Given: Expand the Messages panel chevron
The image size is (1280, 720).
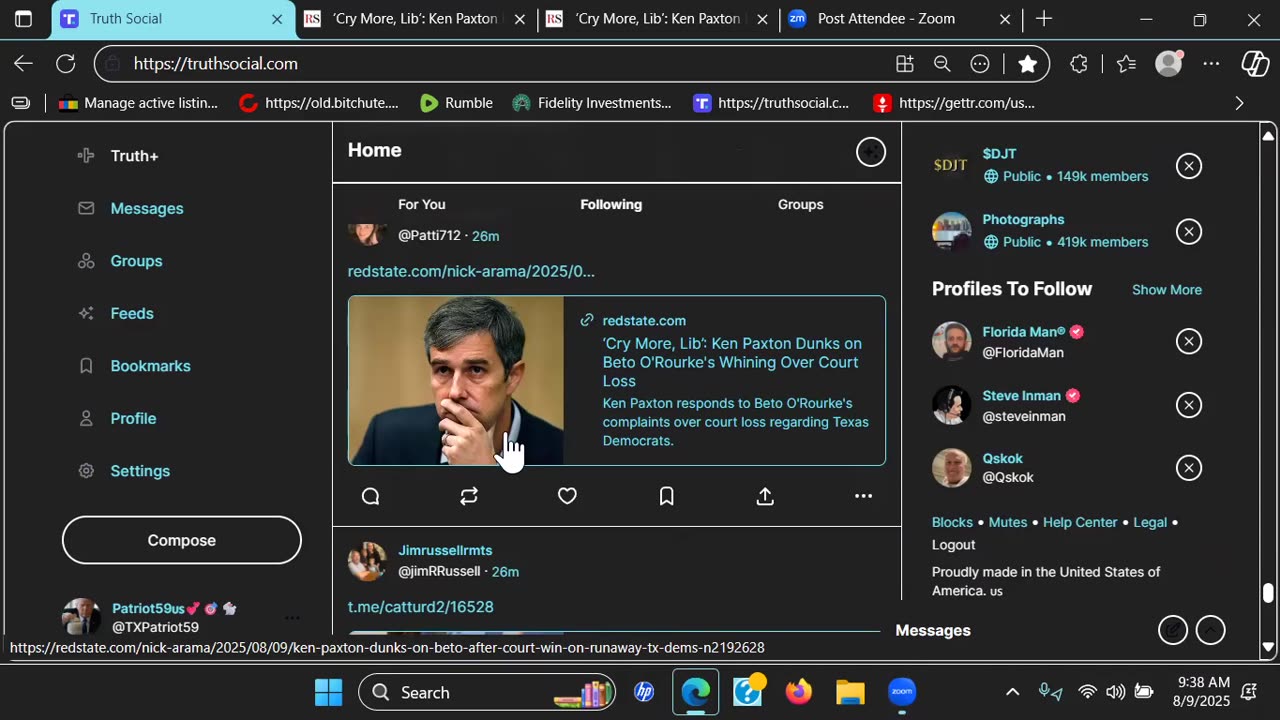Looking at the screenshot, I should pos(1210,630).
